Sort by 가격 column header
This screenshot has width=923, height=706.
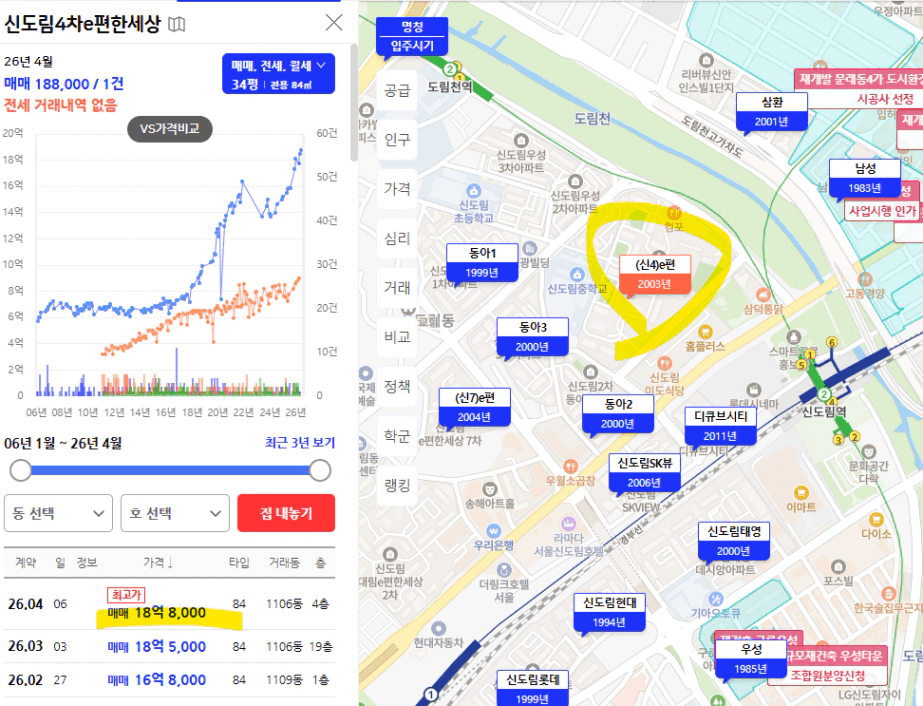[158, 563]
